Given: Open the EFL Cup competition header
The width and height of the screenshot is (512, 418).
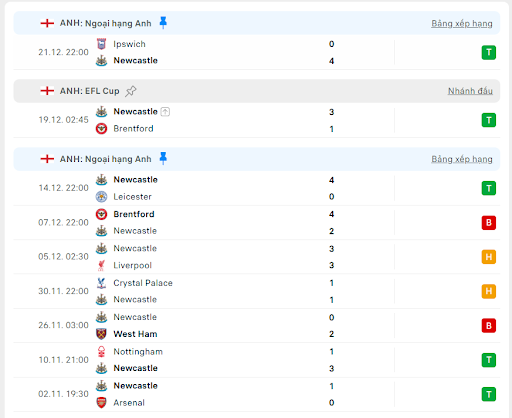Looking at the screenshot, I should coord(257,91).
